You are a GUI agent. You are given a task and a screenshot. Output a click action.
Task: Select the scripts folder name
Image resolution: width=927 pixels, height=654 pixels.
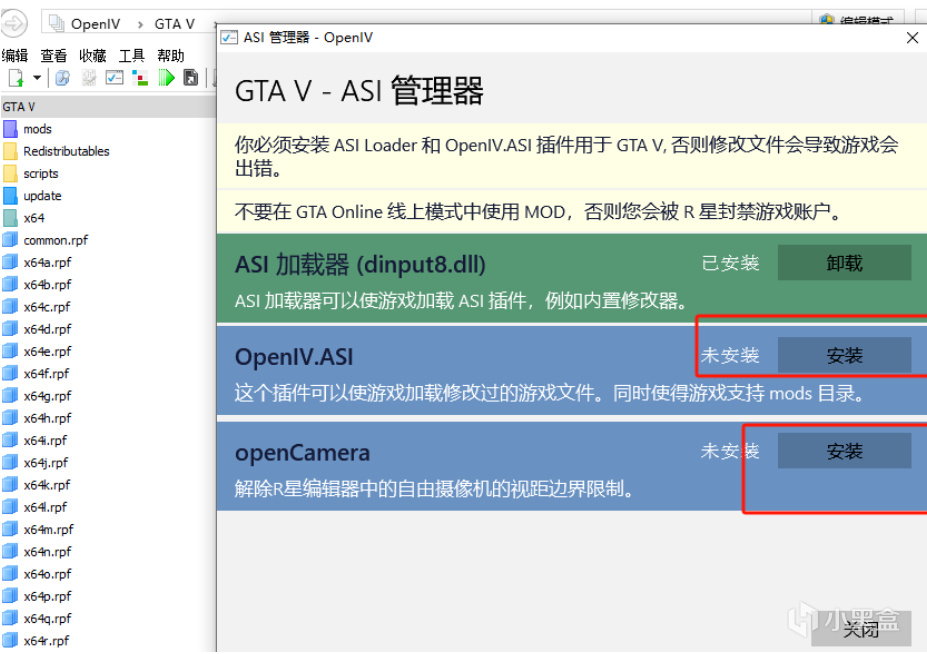coord(41,174)
